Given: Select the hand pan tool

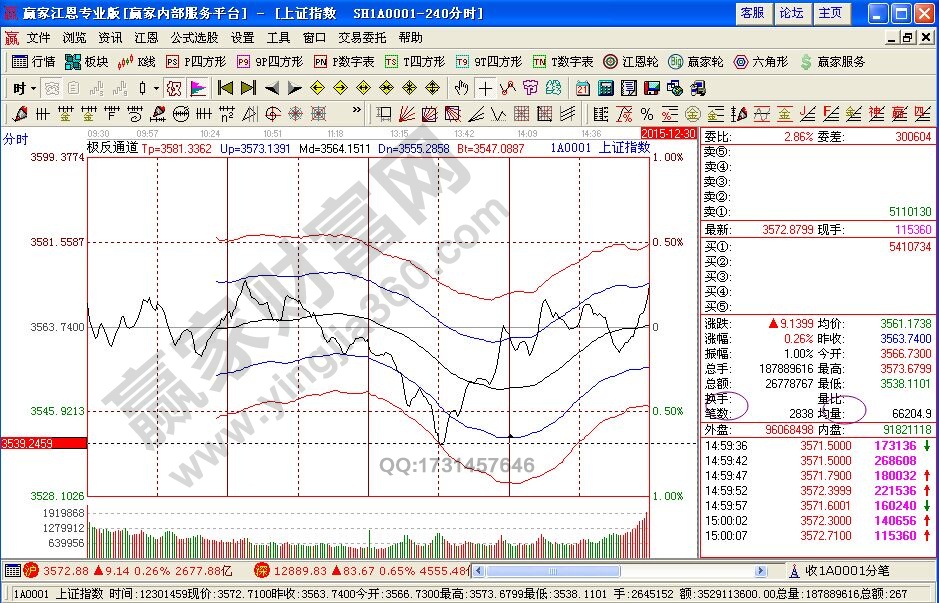Looking at the screenshot, I should point(461,88).
